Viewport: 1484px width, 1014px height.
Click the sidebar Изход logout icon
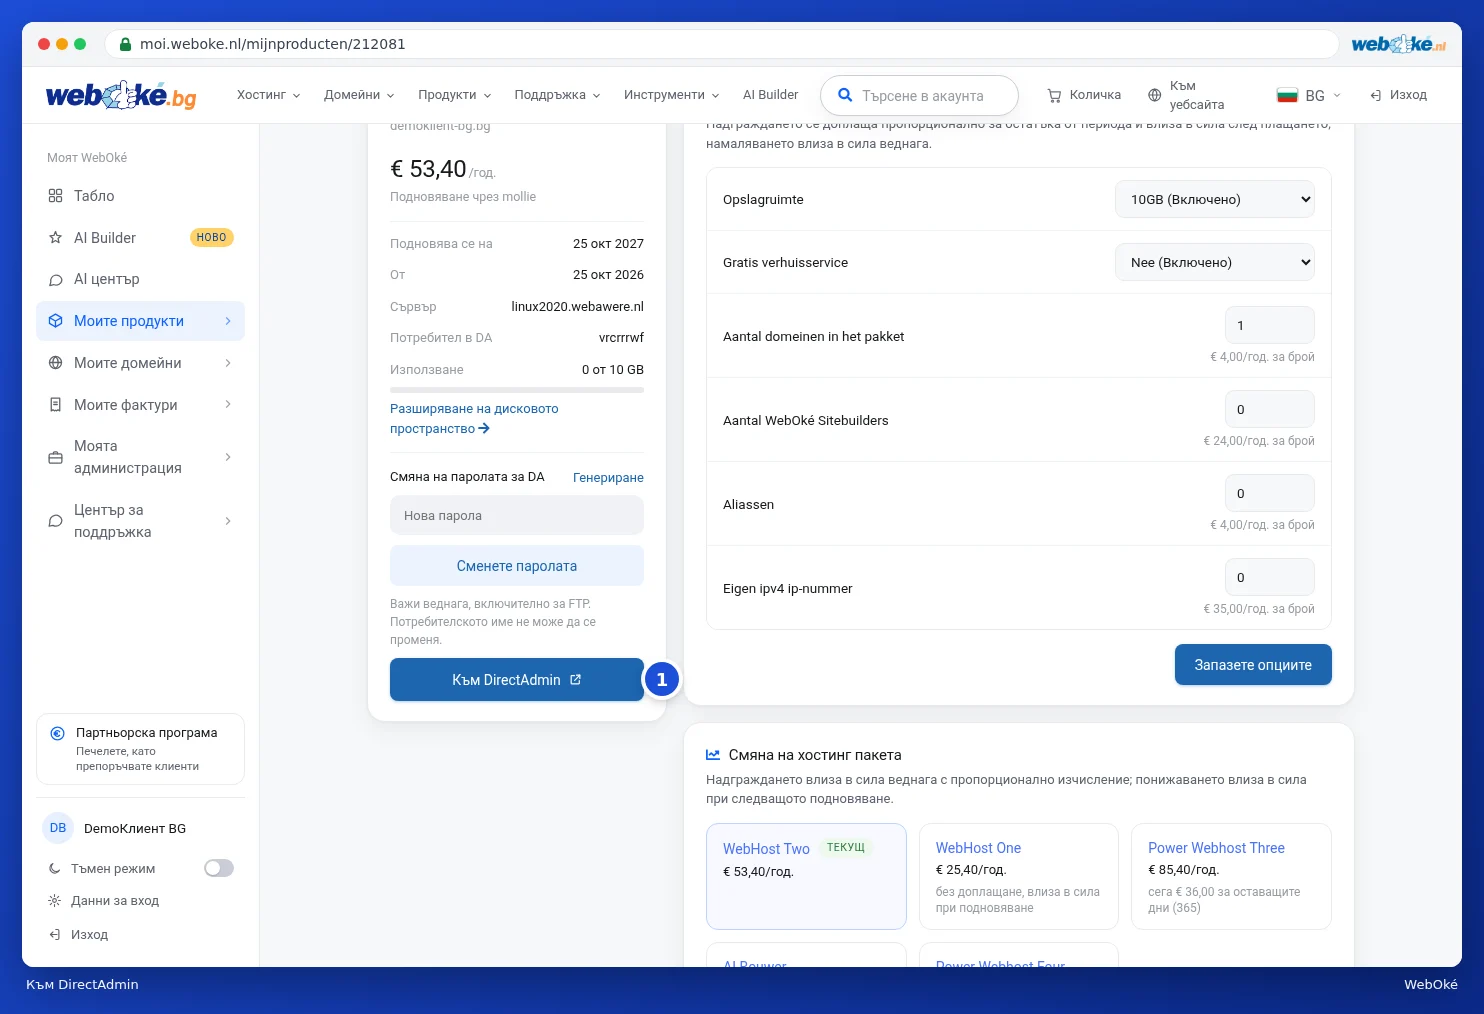(54, 935)
